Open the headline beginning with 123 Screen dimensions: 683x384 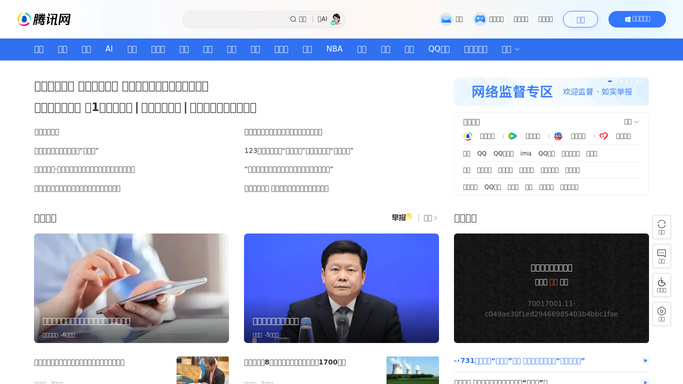(x=298, y=151)
